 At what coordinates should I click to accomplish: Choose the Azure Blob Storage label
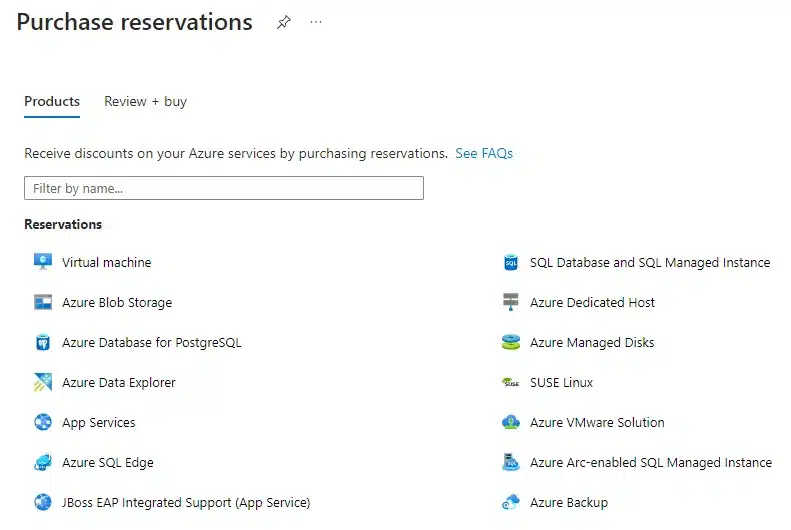117,303
